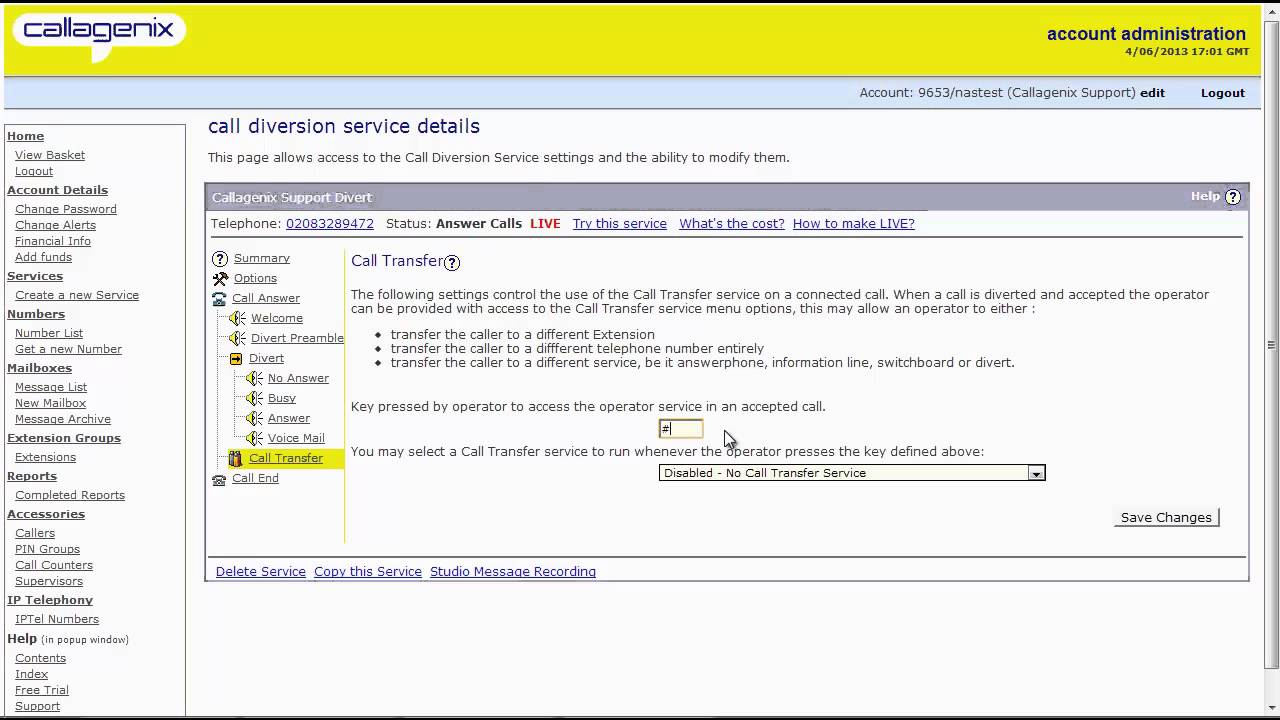The height and width of the screenshot is (720, 1280).
Task: Select Busy item
Action: point(282,398)
